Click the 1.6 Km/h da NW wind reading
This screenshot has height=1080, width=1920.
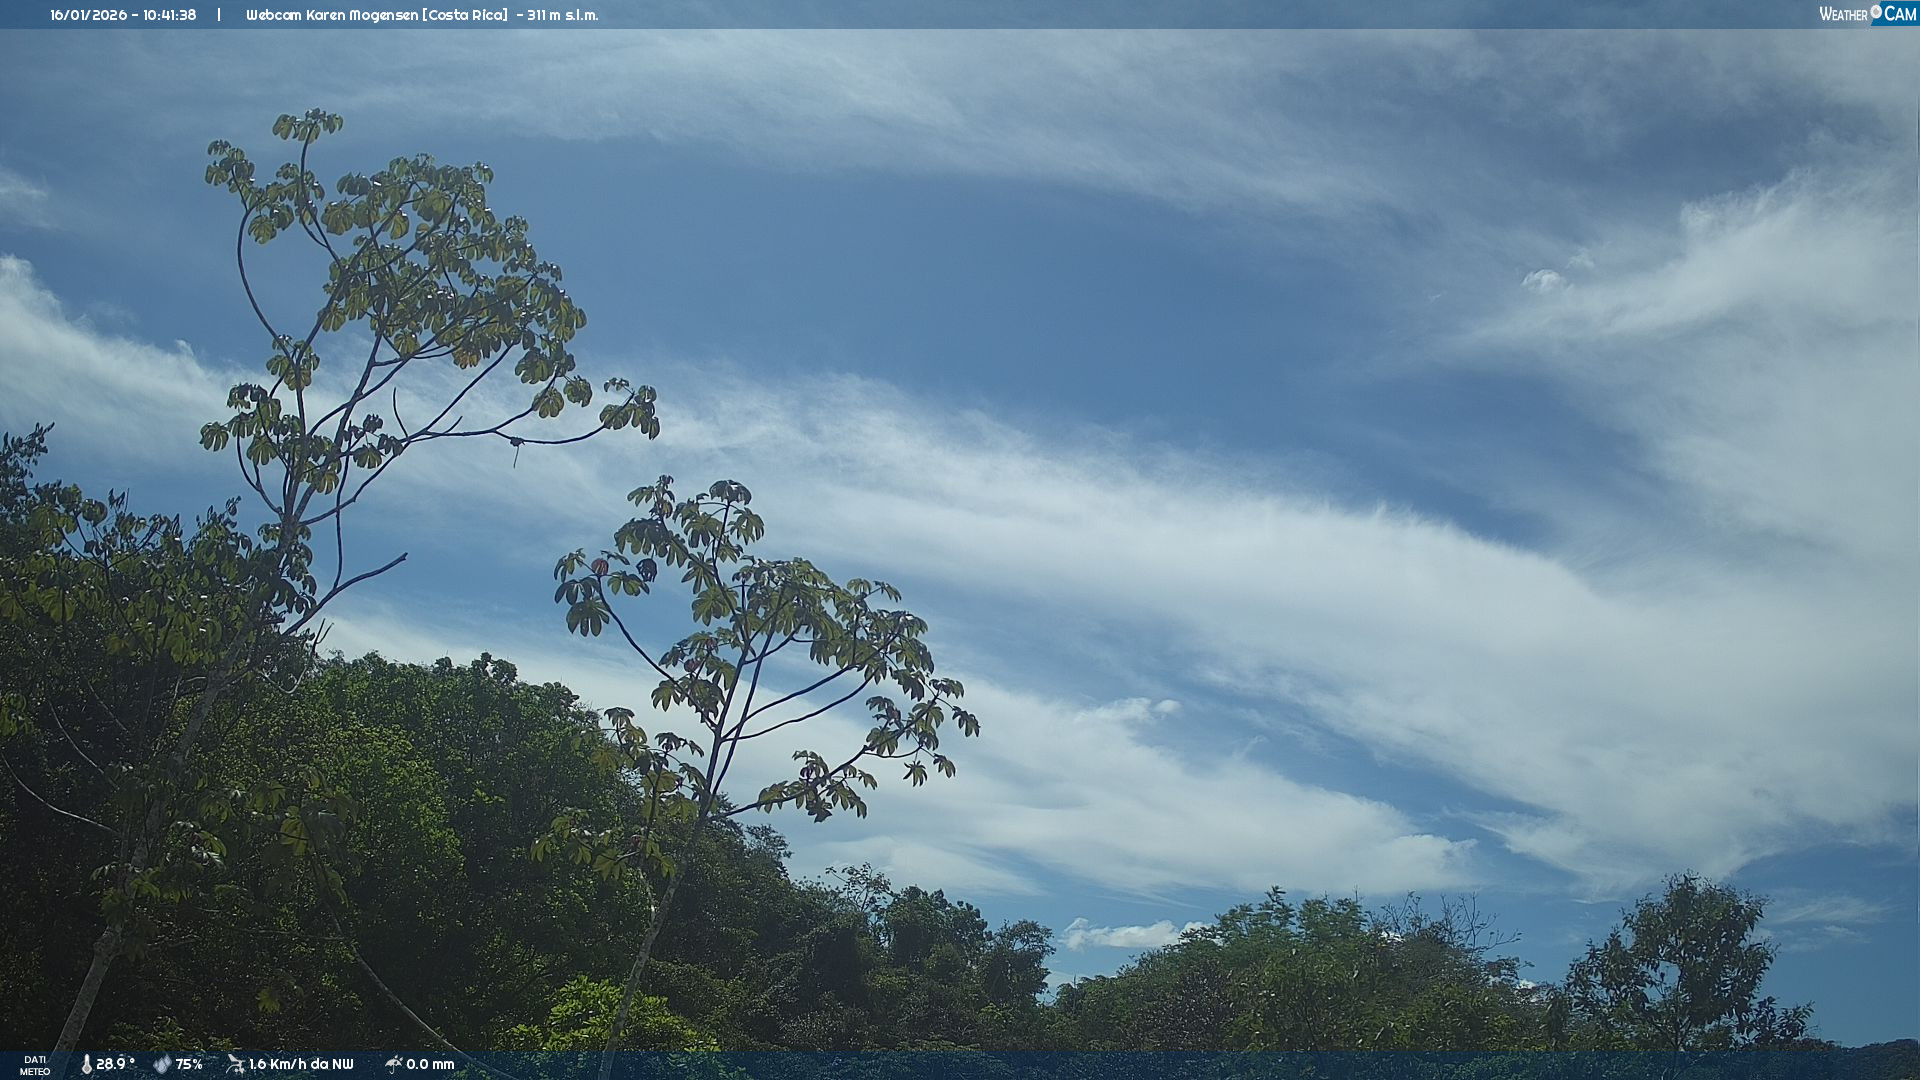click(301, 1064)
